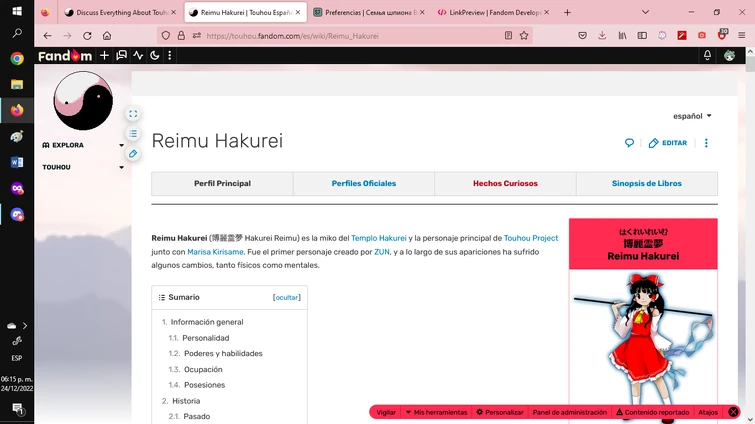Click the floating pencil edit icon
Image resolution: width=755 pixels, height=424 pixels.
click(133, 154)
